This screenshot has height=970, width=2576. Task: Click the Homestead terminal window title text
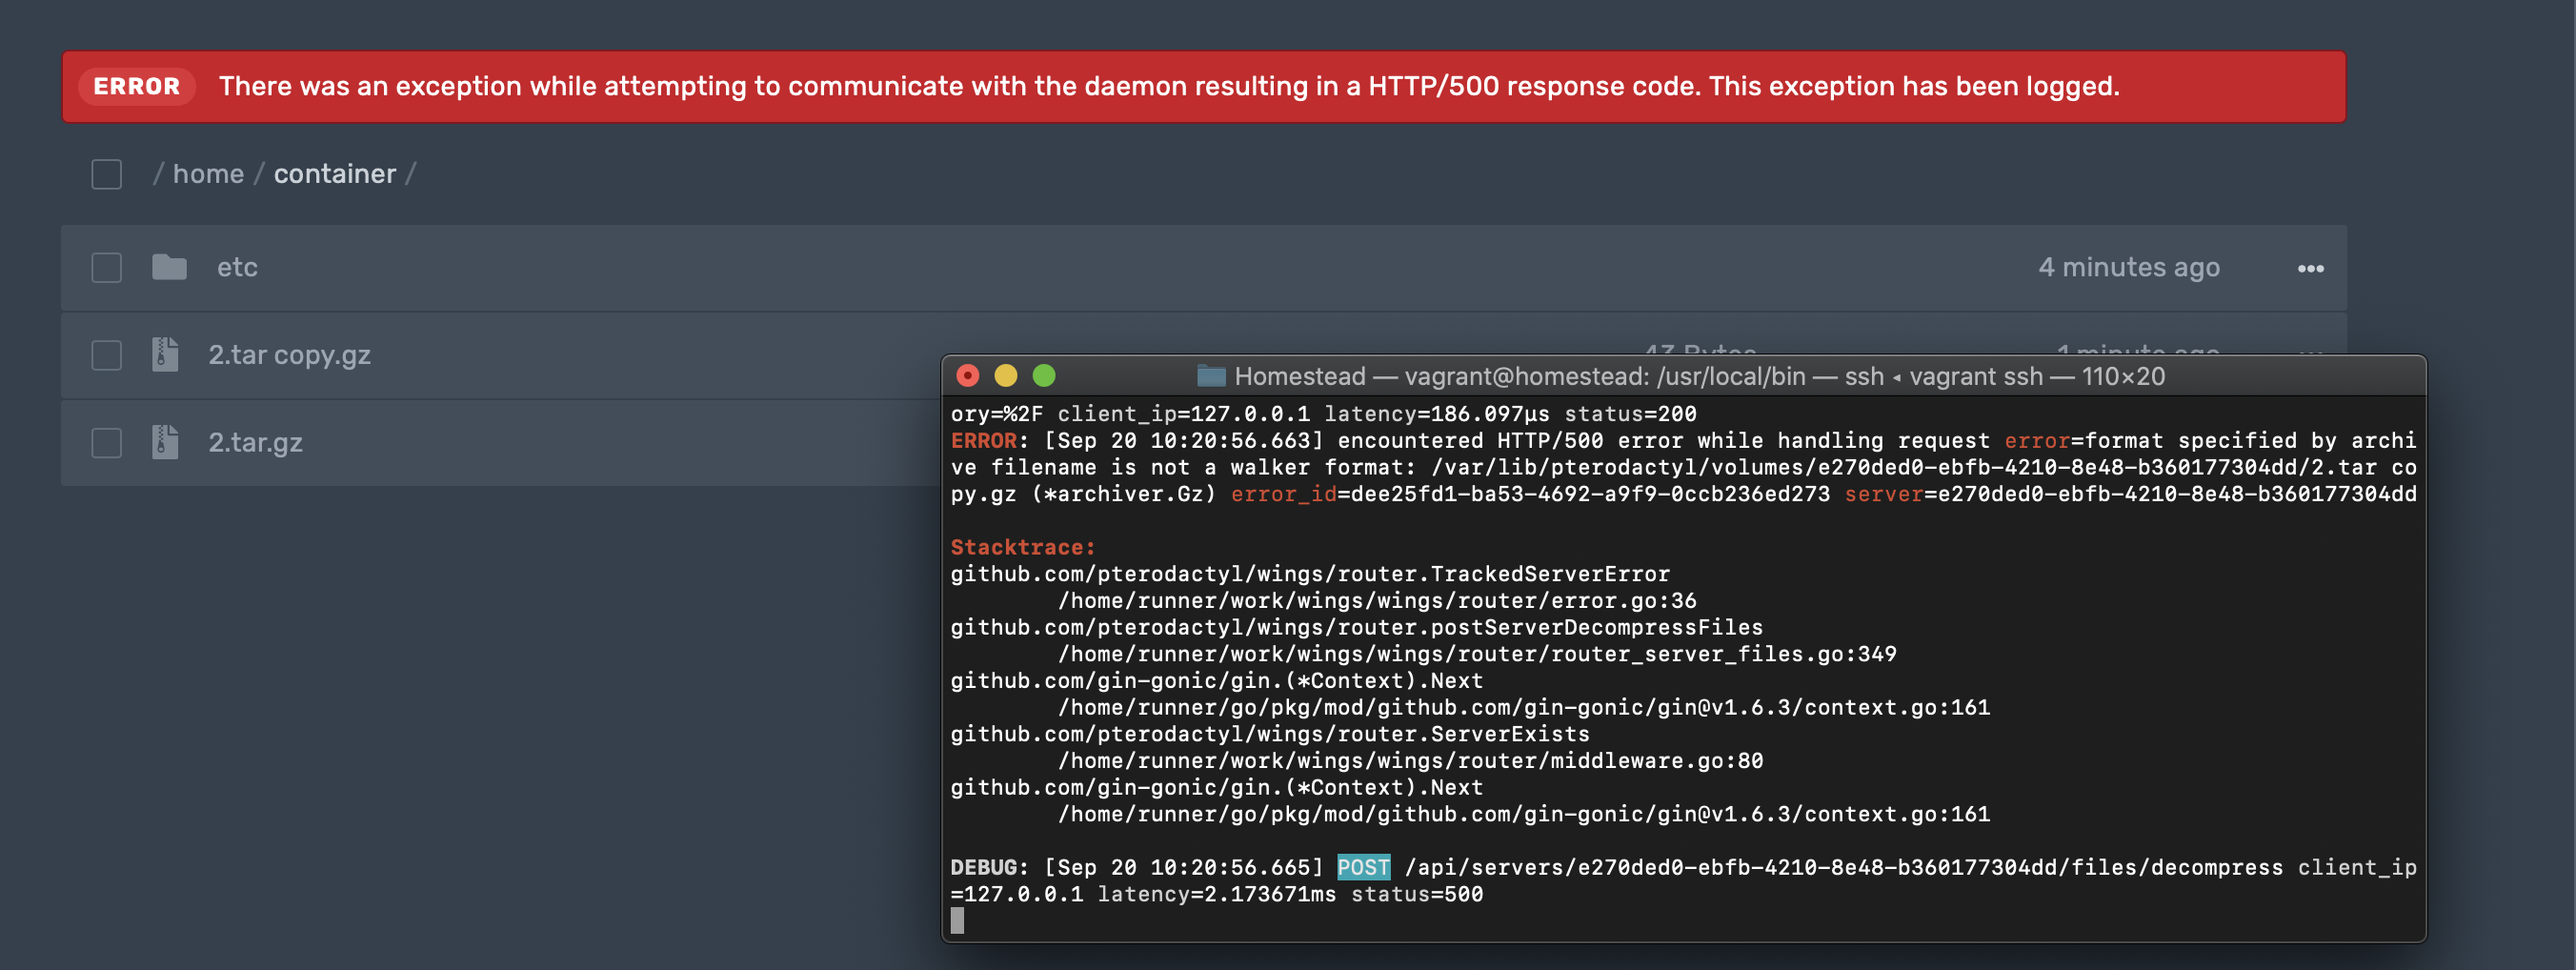1699,376
